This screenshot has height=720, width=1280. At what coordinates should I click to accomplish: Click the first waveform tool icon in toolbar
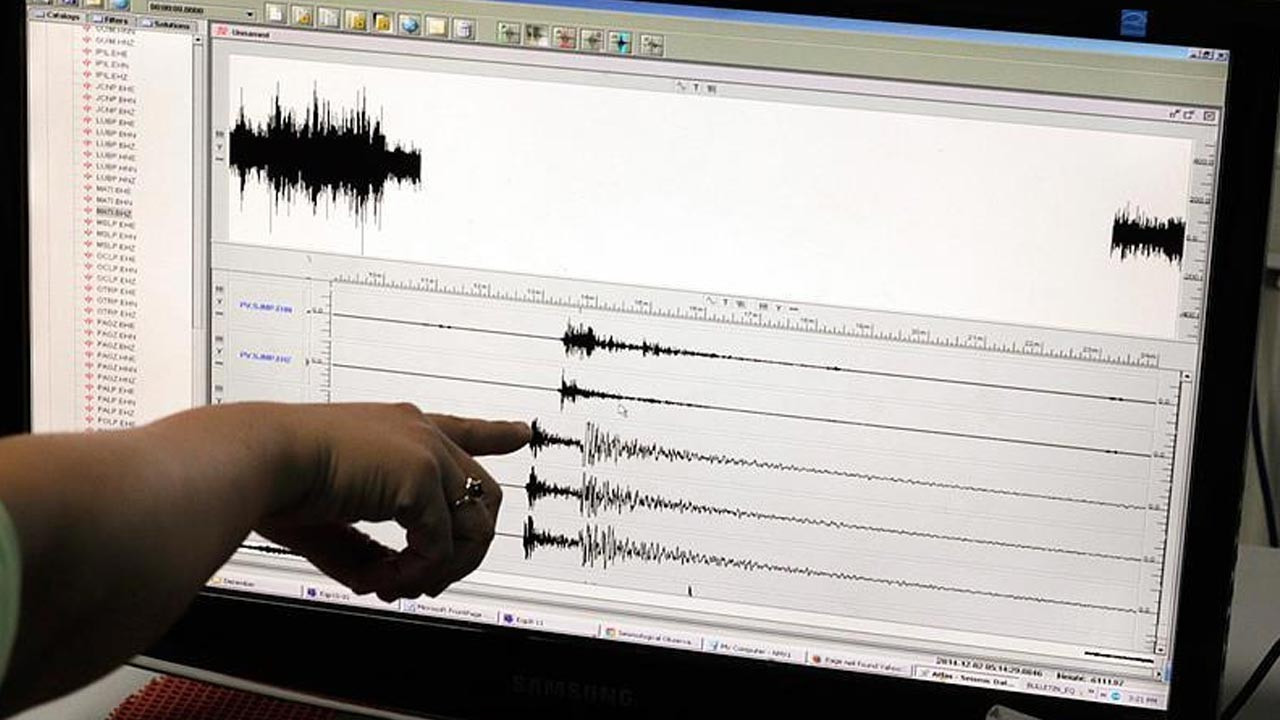509,33
